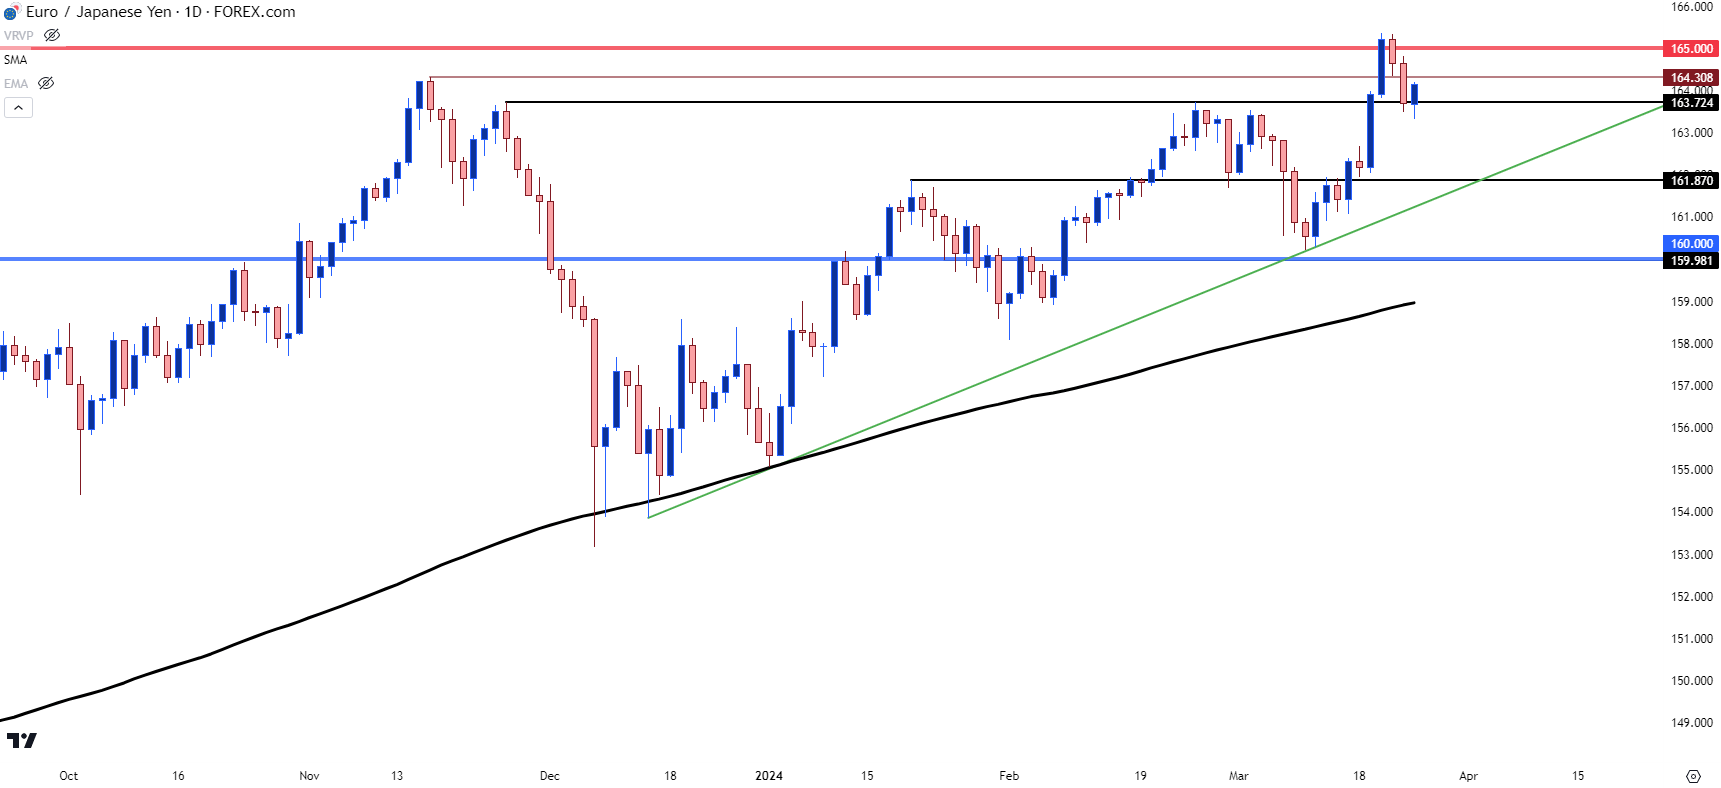Click 157.000 on the price scale
The height and width of the screenshot is (788, 1721).
(1692, 385)
